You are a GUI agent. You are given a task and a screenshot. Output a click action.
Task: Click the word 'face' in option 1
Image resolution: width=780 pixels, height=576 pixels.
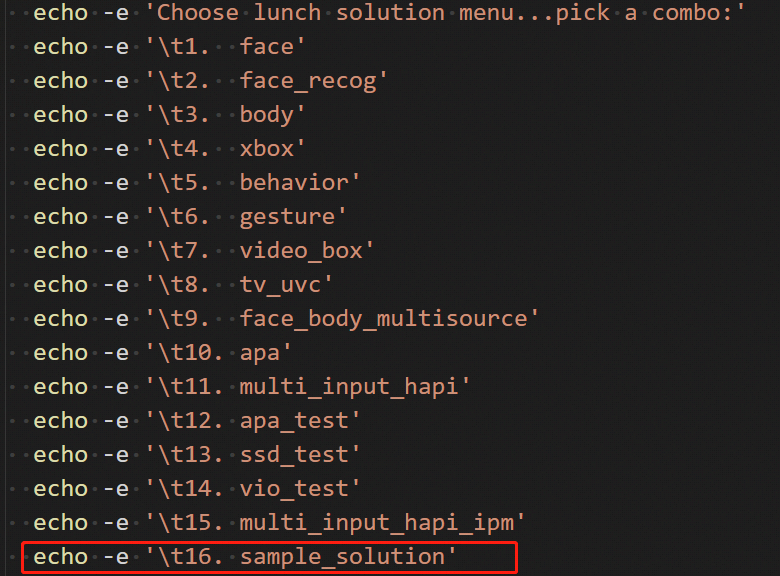point(267,46)
